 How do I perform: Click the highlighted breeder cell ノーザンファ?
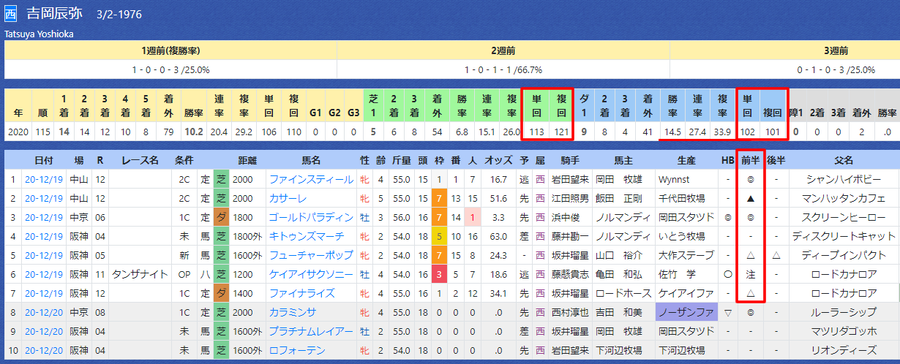pyautogui.click(x=685, y=312)
